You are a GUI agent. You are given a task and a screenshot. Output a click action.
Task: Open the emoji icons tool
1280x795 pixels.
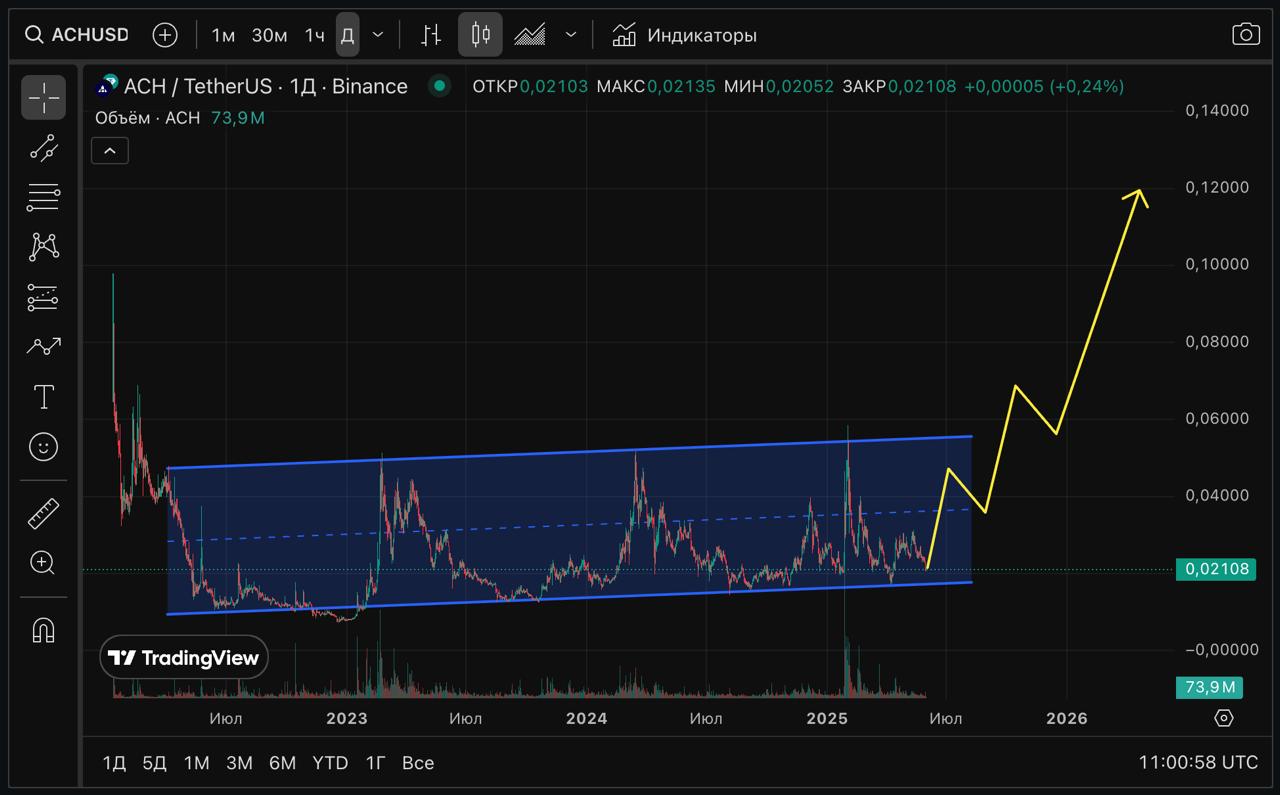point(44,446)
